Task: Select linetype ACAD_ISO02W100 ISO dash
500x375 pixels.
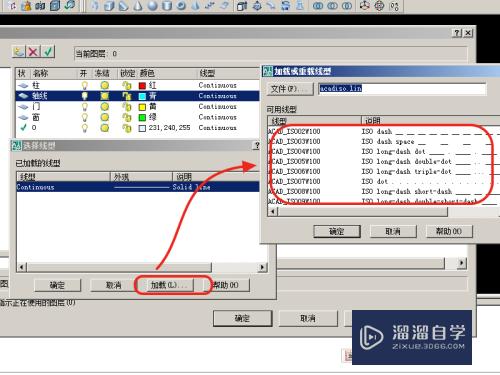Action: click(x=383, y=131)
